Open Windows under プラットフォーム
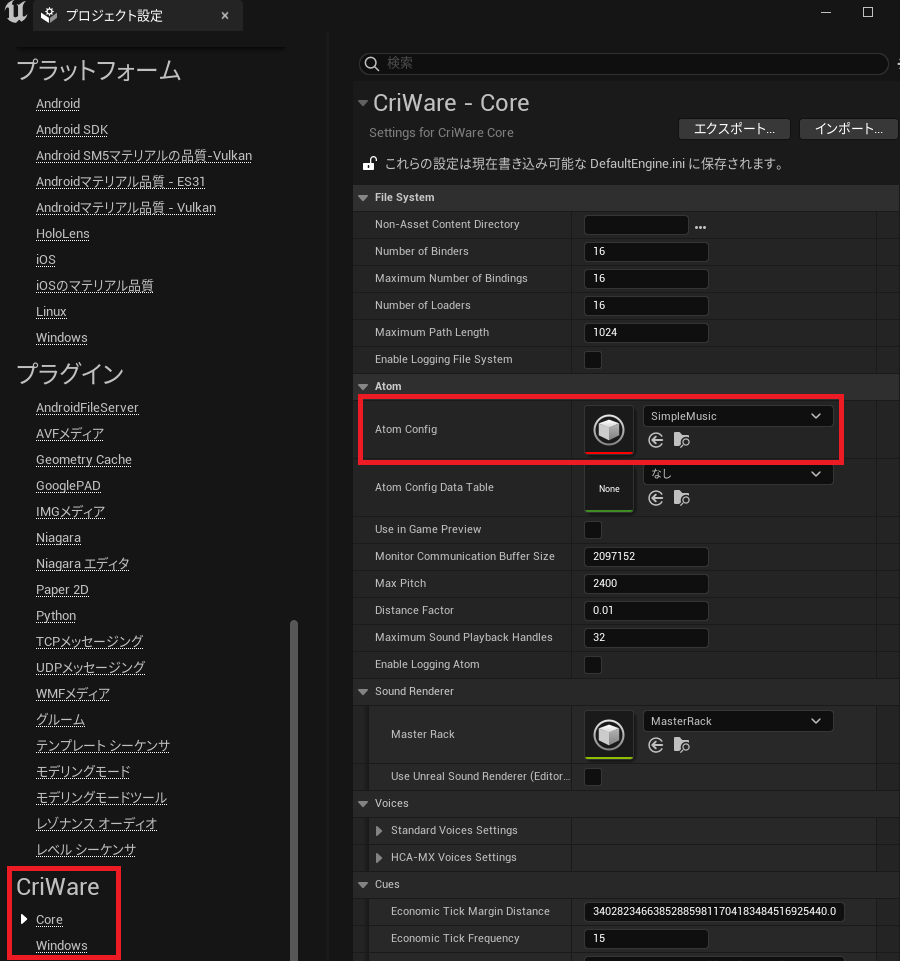The height and width of the screenshot is (961, 900). tap(61, 338)
